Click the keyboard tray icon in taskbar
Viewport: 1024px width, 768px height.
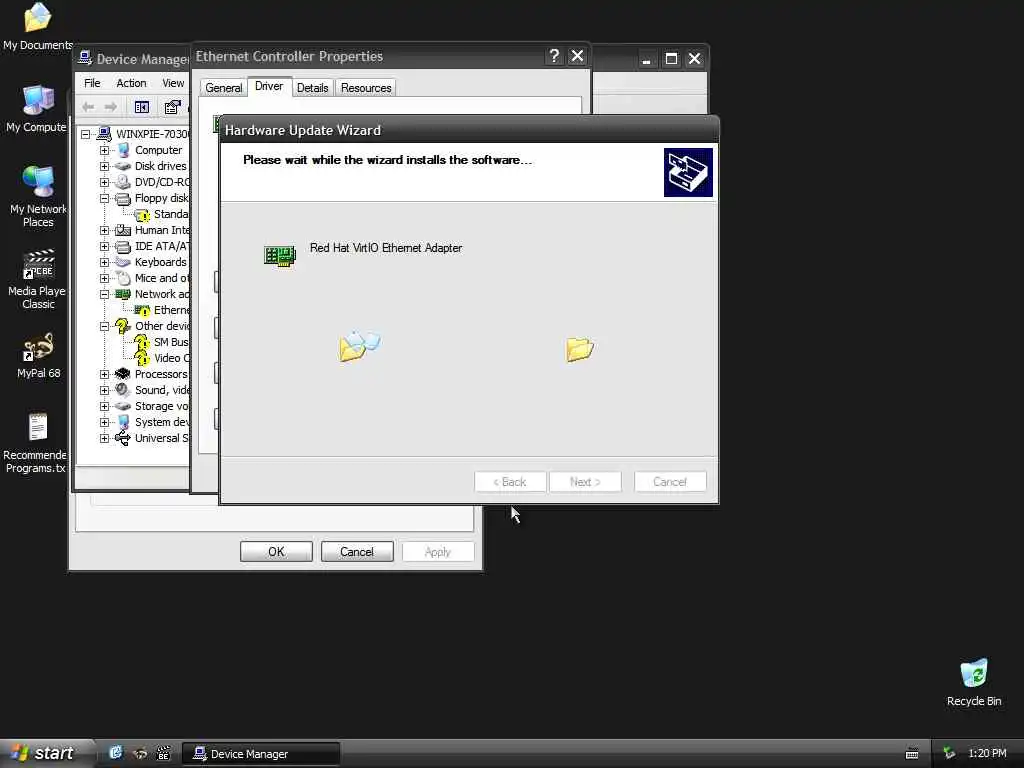(x=912, y=754)
